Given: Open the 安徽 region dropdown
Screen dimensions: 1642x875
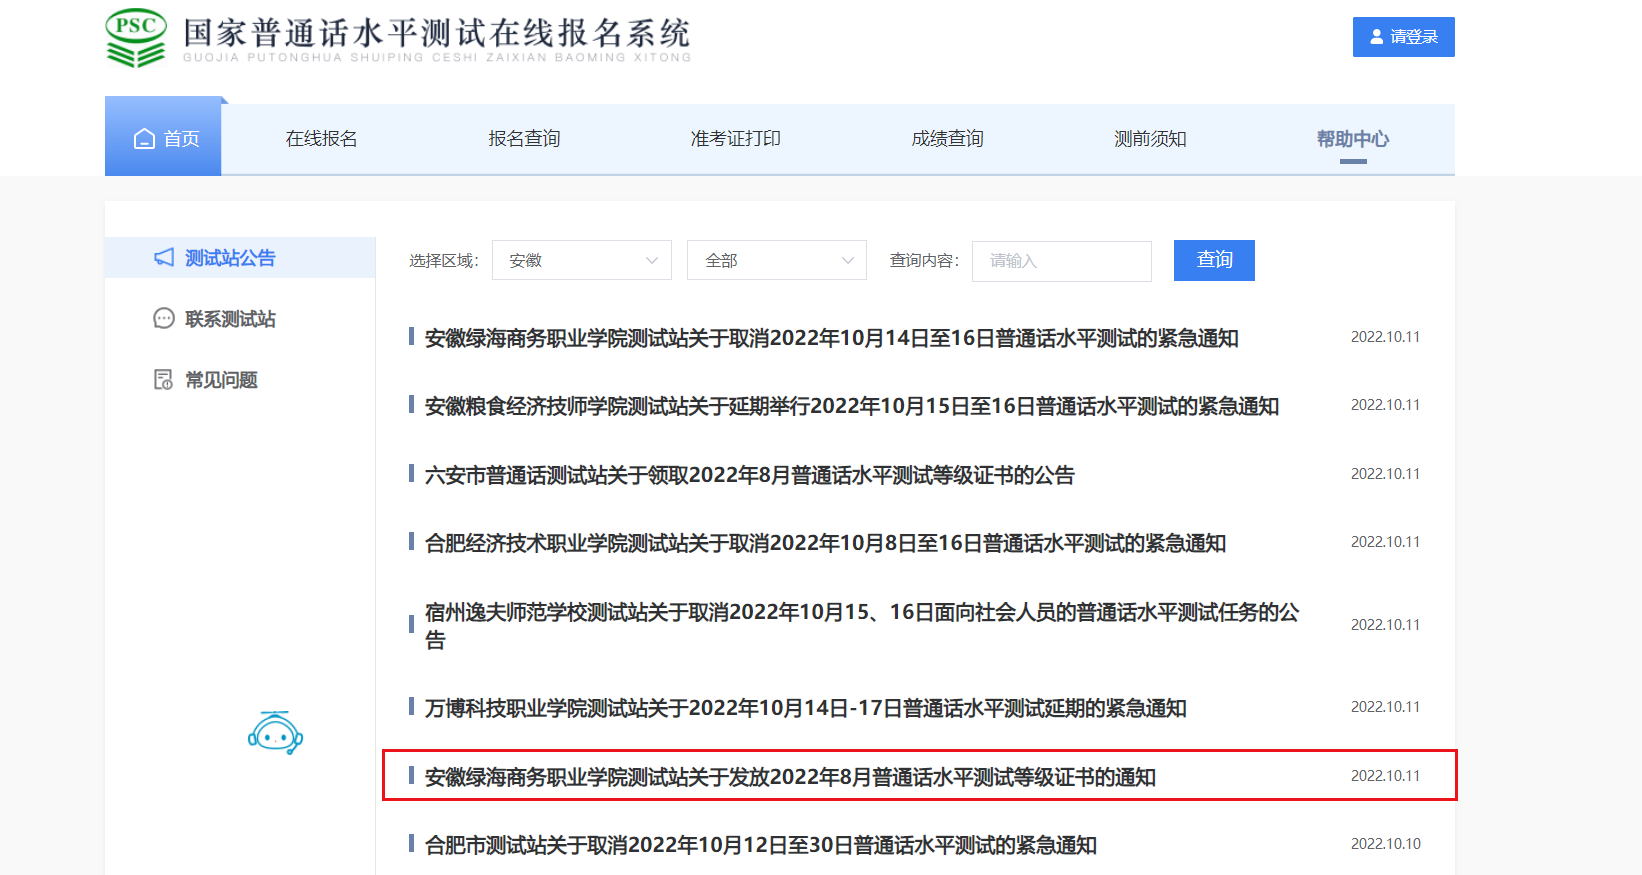Looking at the screenshot, I should point(582,261).
